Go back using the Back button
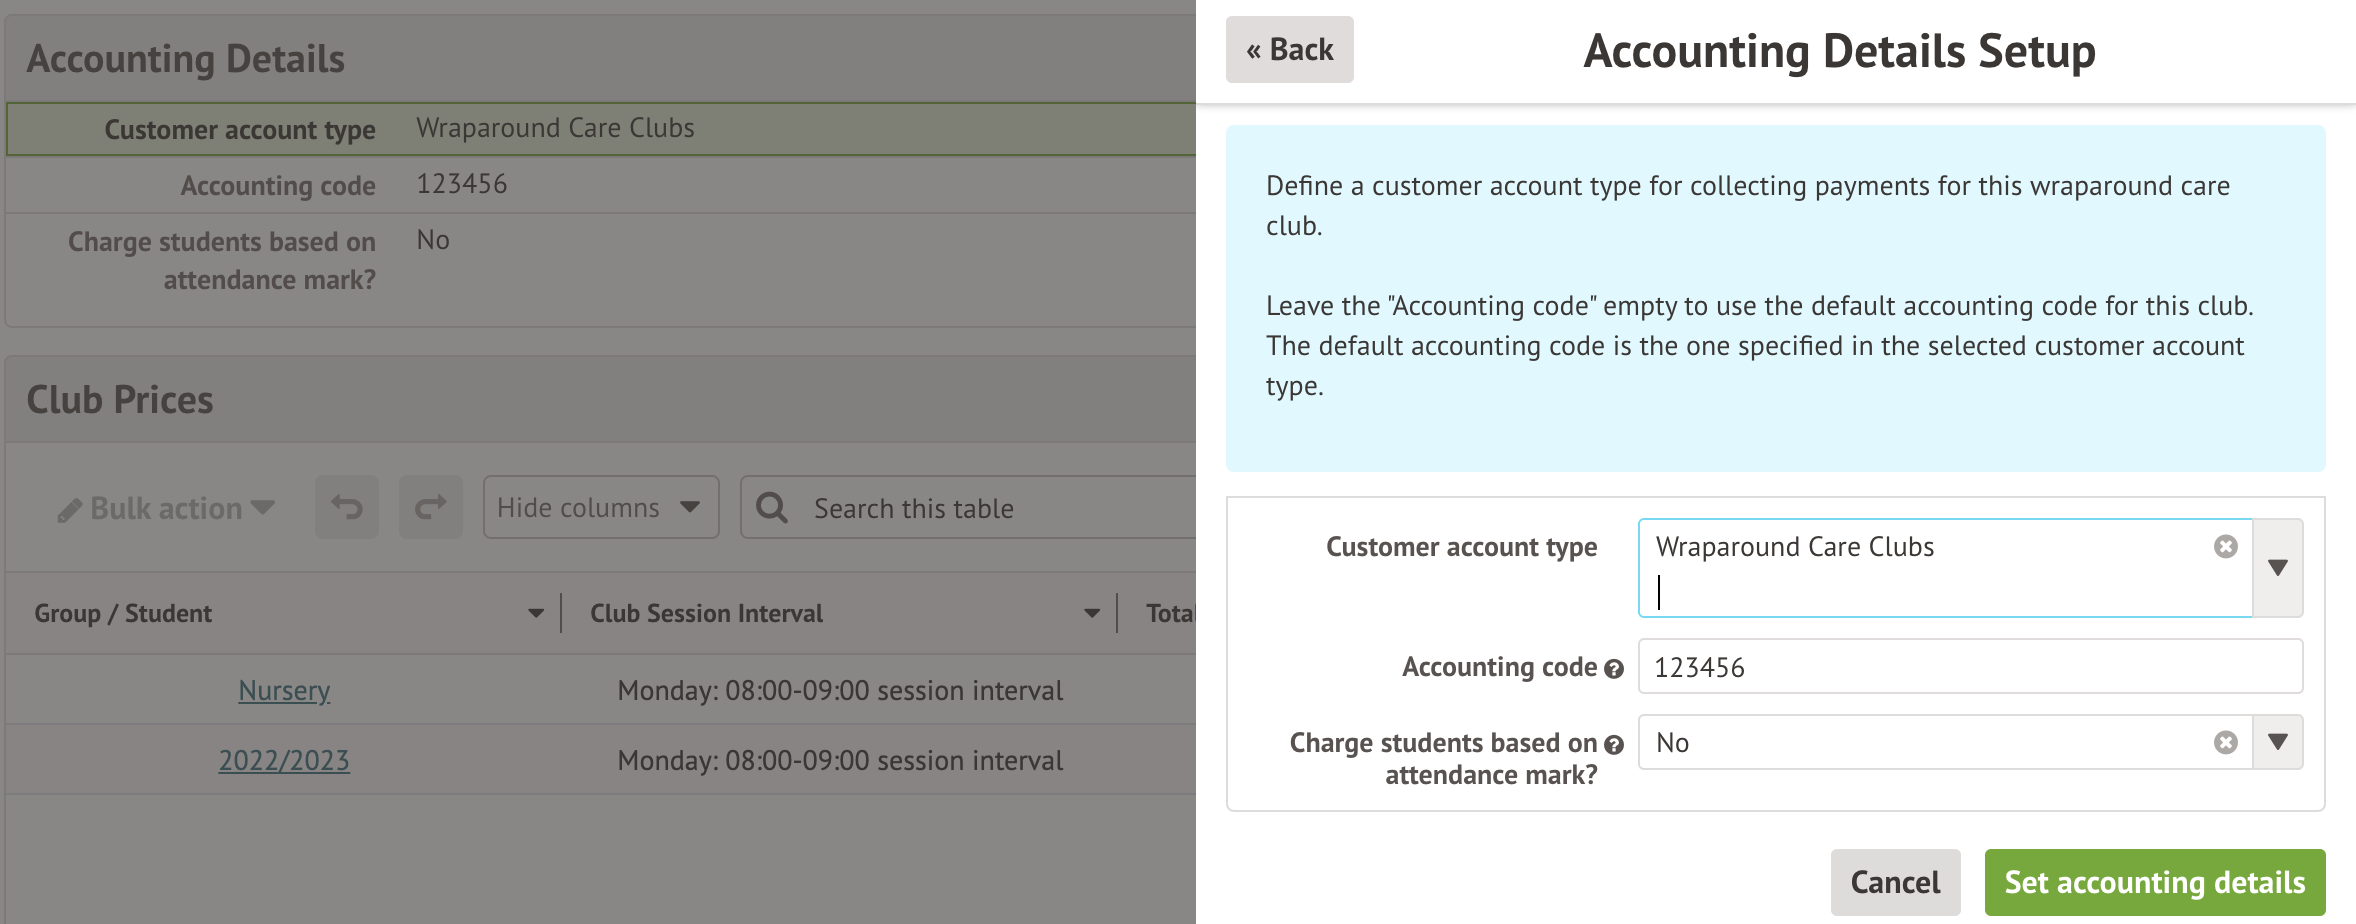The width and height of the screenshot is (2356, 924). tap(1289, 50)
